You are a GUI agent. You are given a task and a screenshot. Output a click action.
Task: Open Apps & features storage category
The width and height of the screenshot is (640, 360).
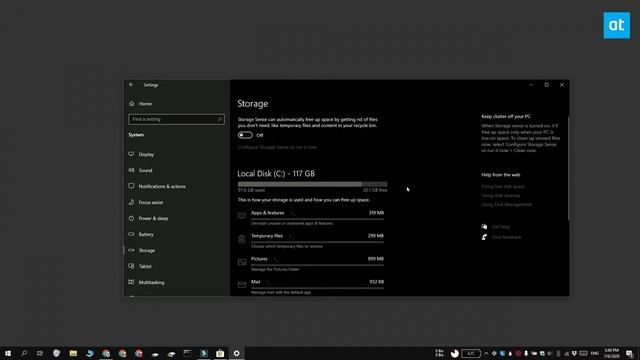point(311,218)
